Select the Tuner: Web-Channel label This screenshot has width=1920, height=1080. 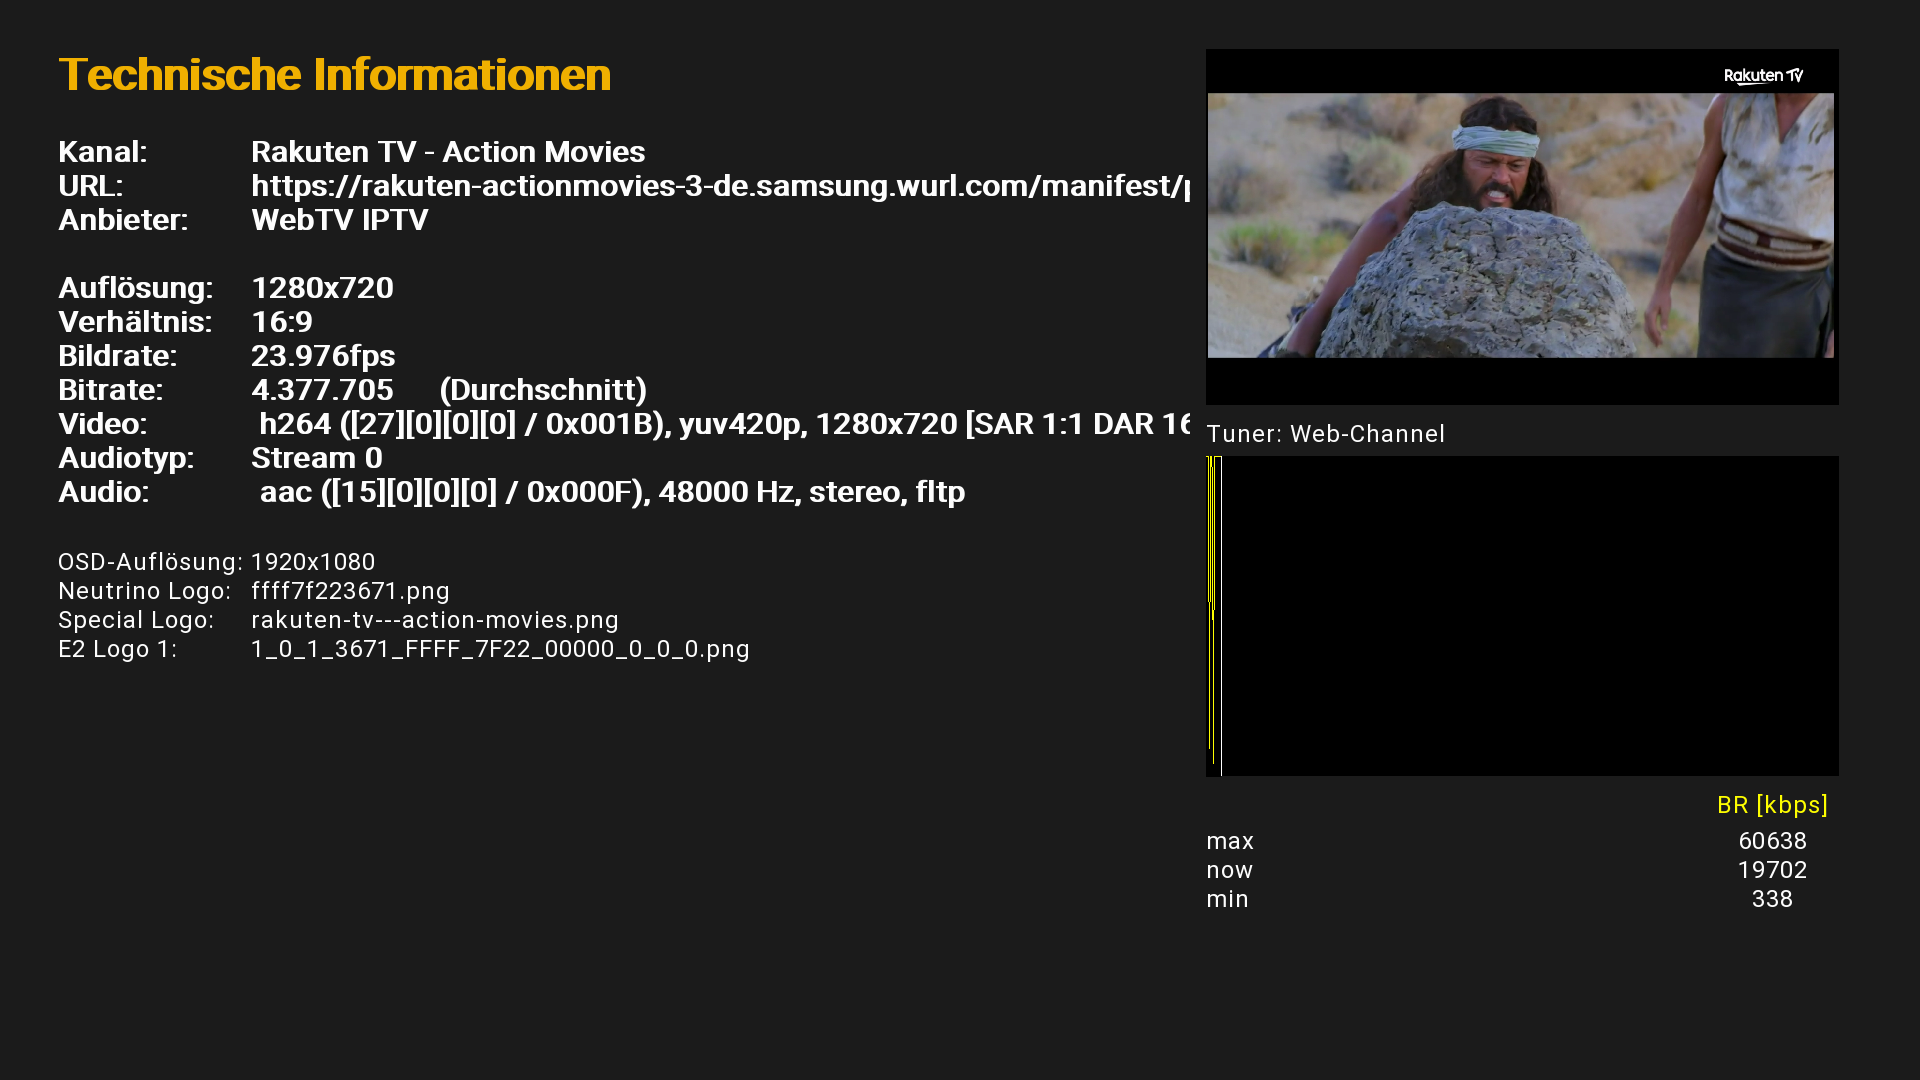pos(1326,434)
